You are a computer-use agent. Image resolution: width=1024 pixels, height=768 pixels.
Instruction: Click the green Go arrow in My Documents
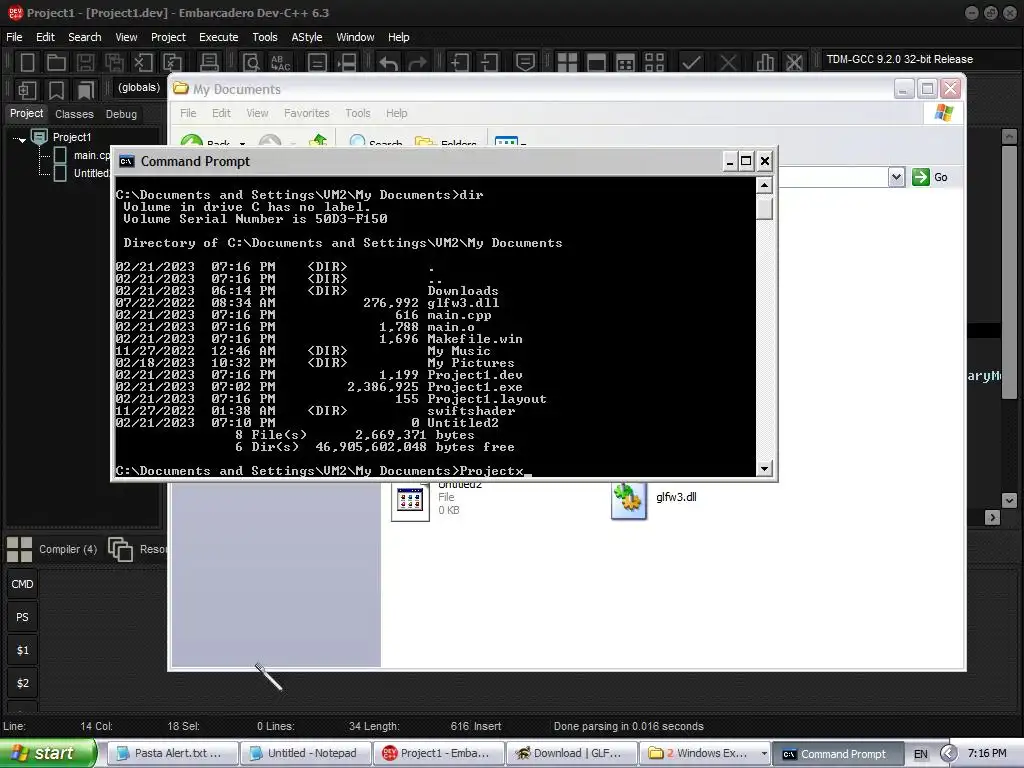point(921,177)
